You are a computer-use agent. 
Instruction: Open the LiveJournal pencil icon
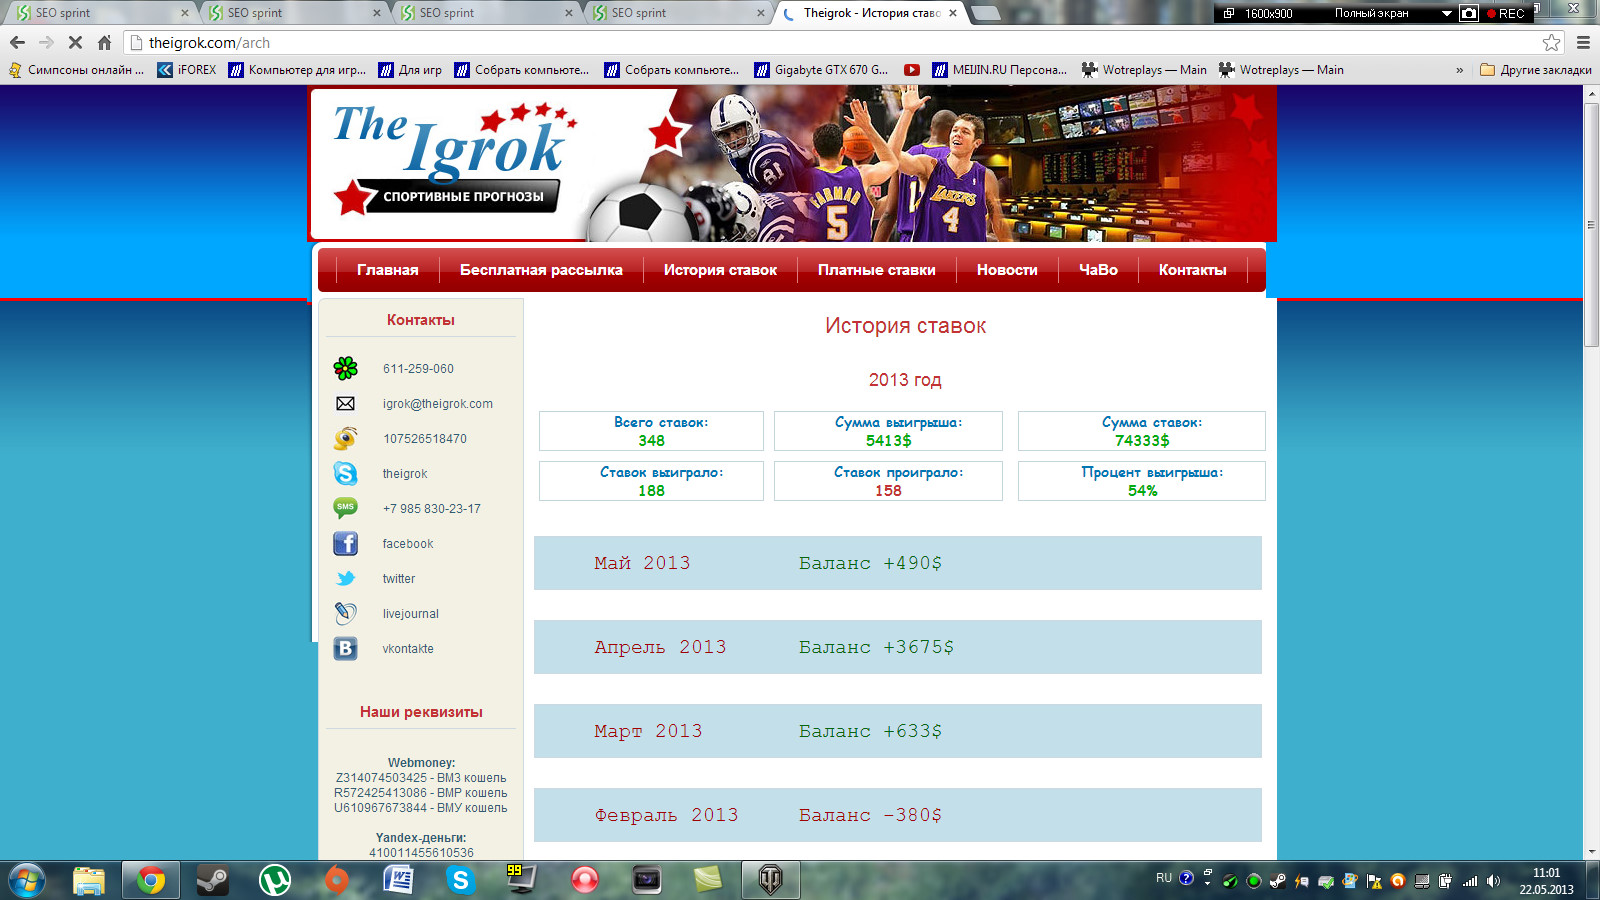(x=346, y=613)
